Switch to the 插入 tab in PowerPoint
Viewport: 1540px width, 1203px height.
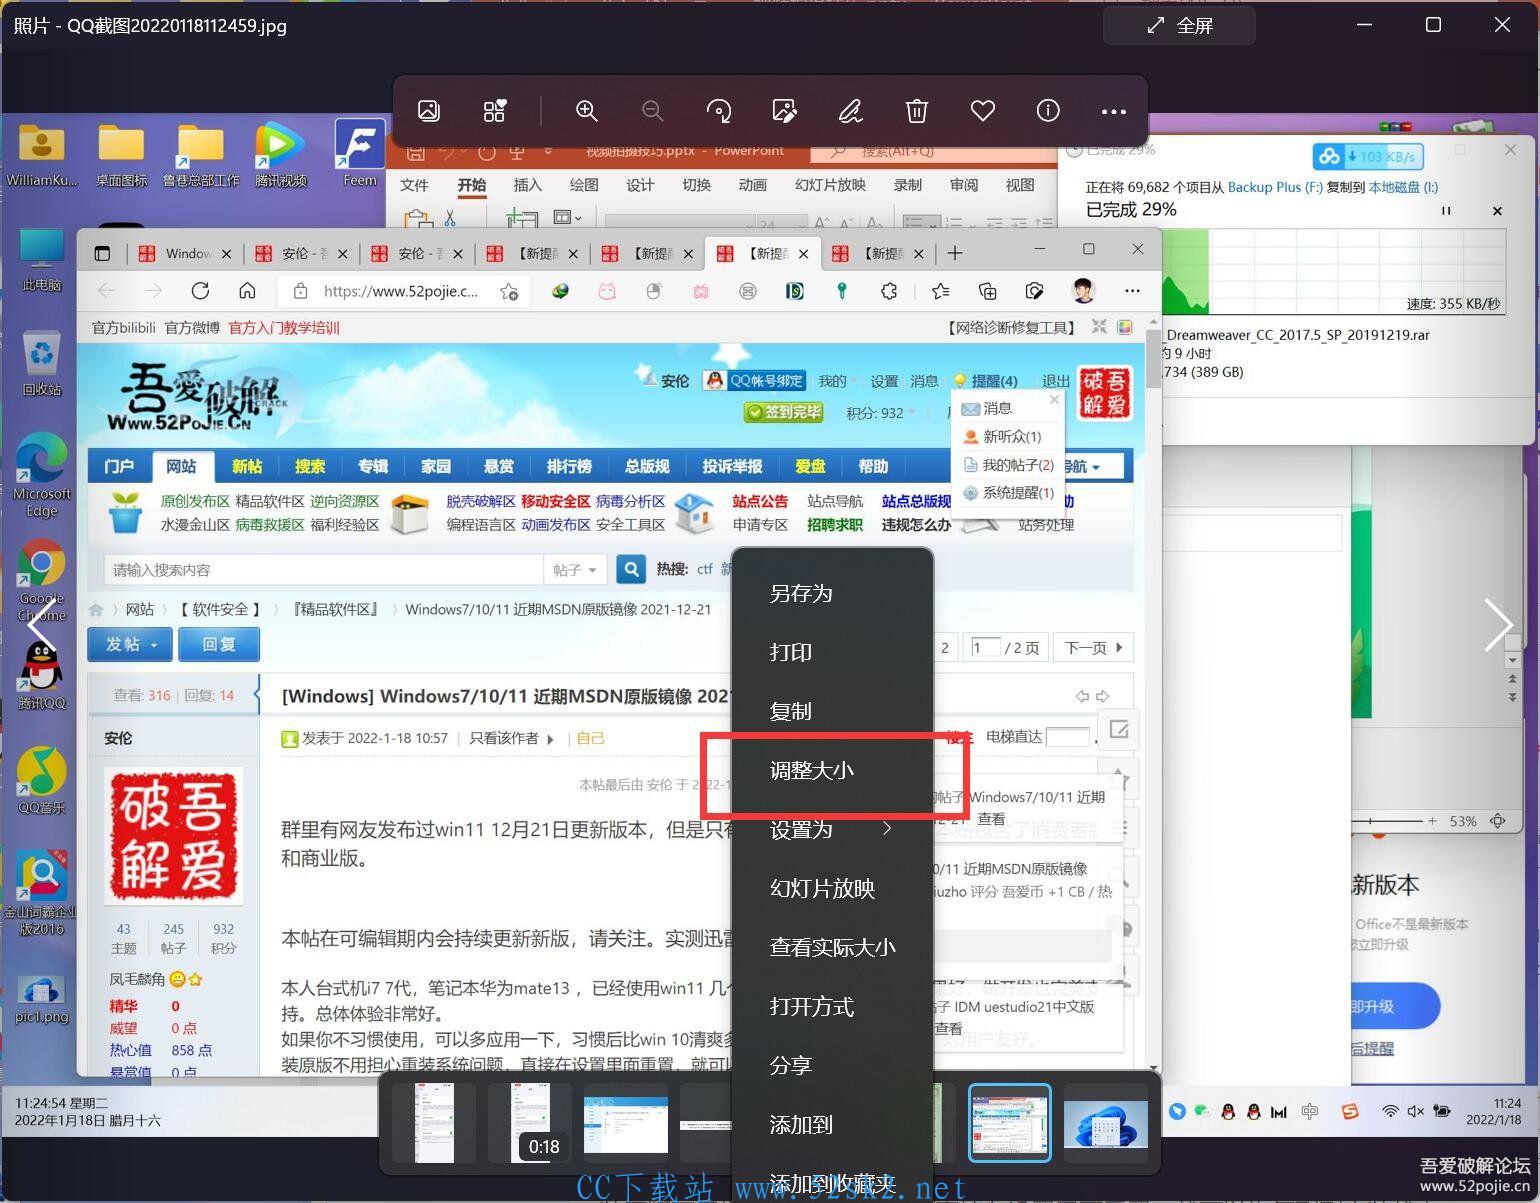pos(527,185)
